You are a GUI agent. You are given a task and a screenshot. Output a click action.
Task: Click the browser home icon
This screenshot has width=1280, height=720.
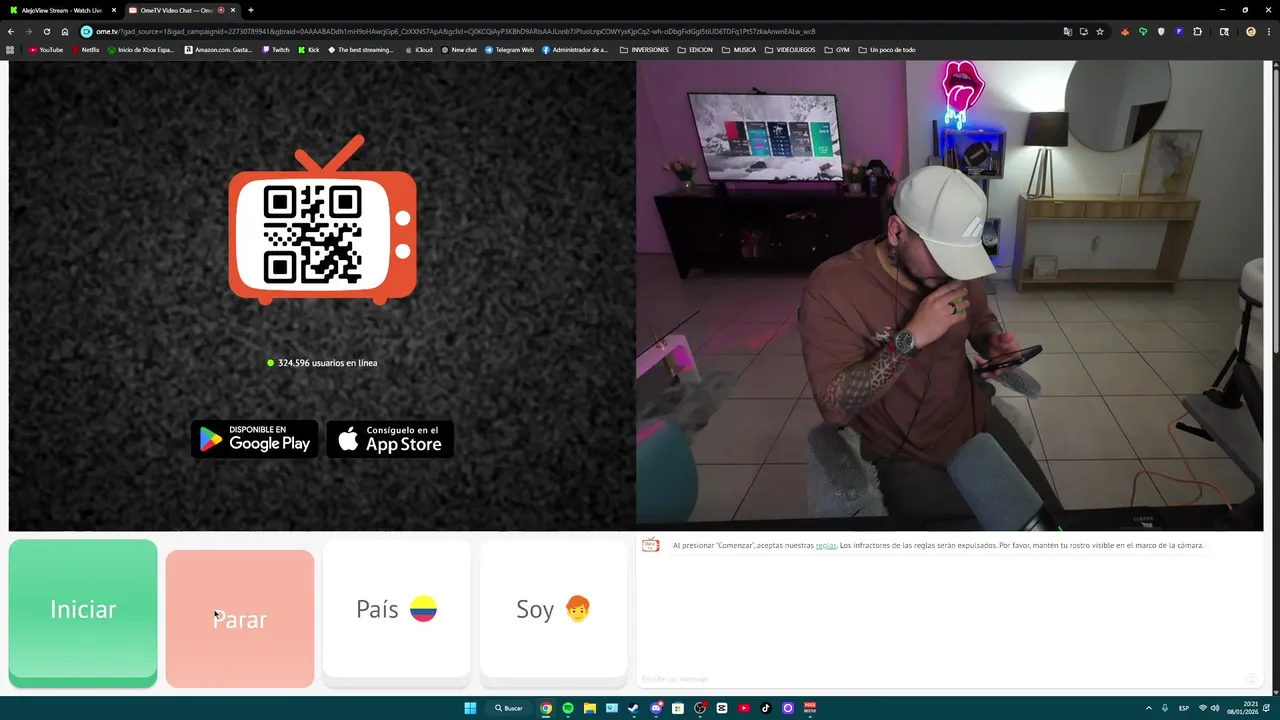pos(65,32)
